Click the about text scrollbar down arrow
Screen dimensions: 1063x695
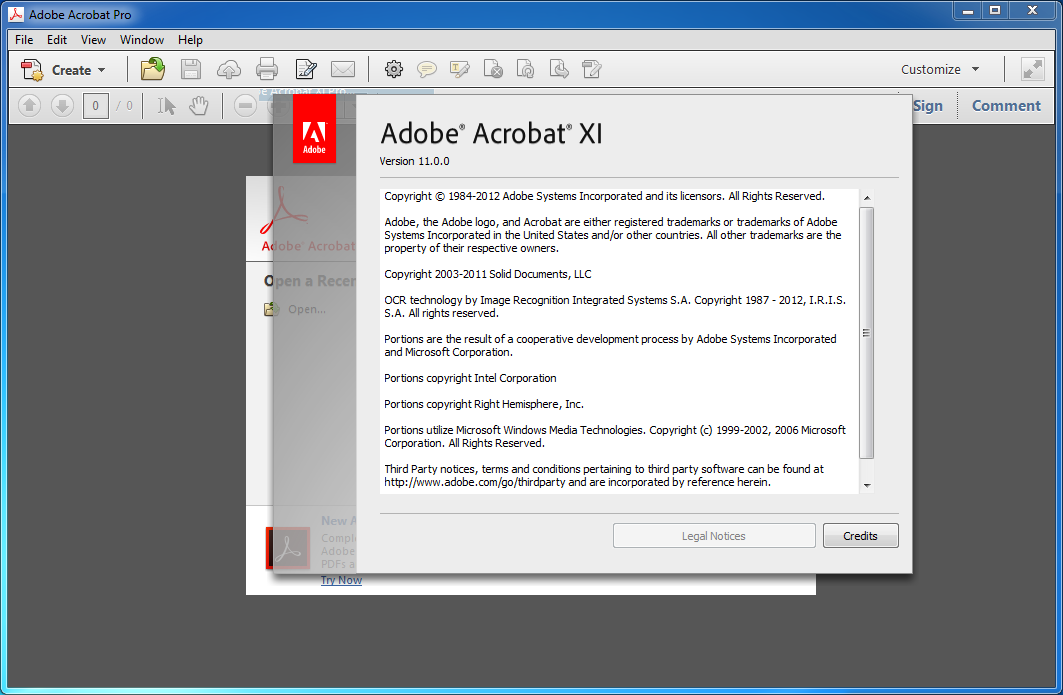[867, 485]
